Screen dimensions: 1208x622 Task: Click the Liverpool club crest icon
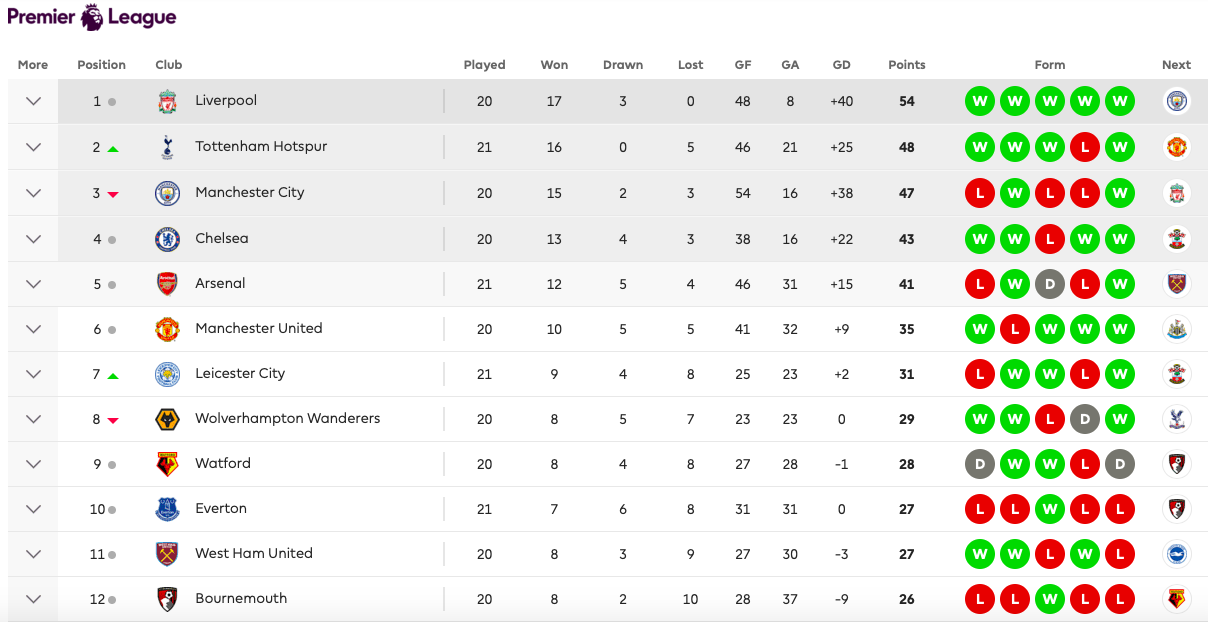167,101
